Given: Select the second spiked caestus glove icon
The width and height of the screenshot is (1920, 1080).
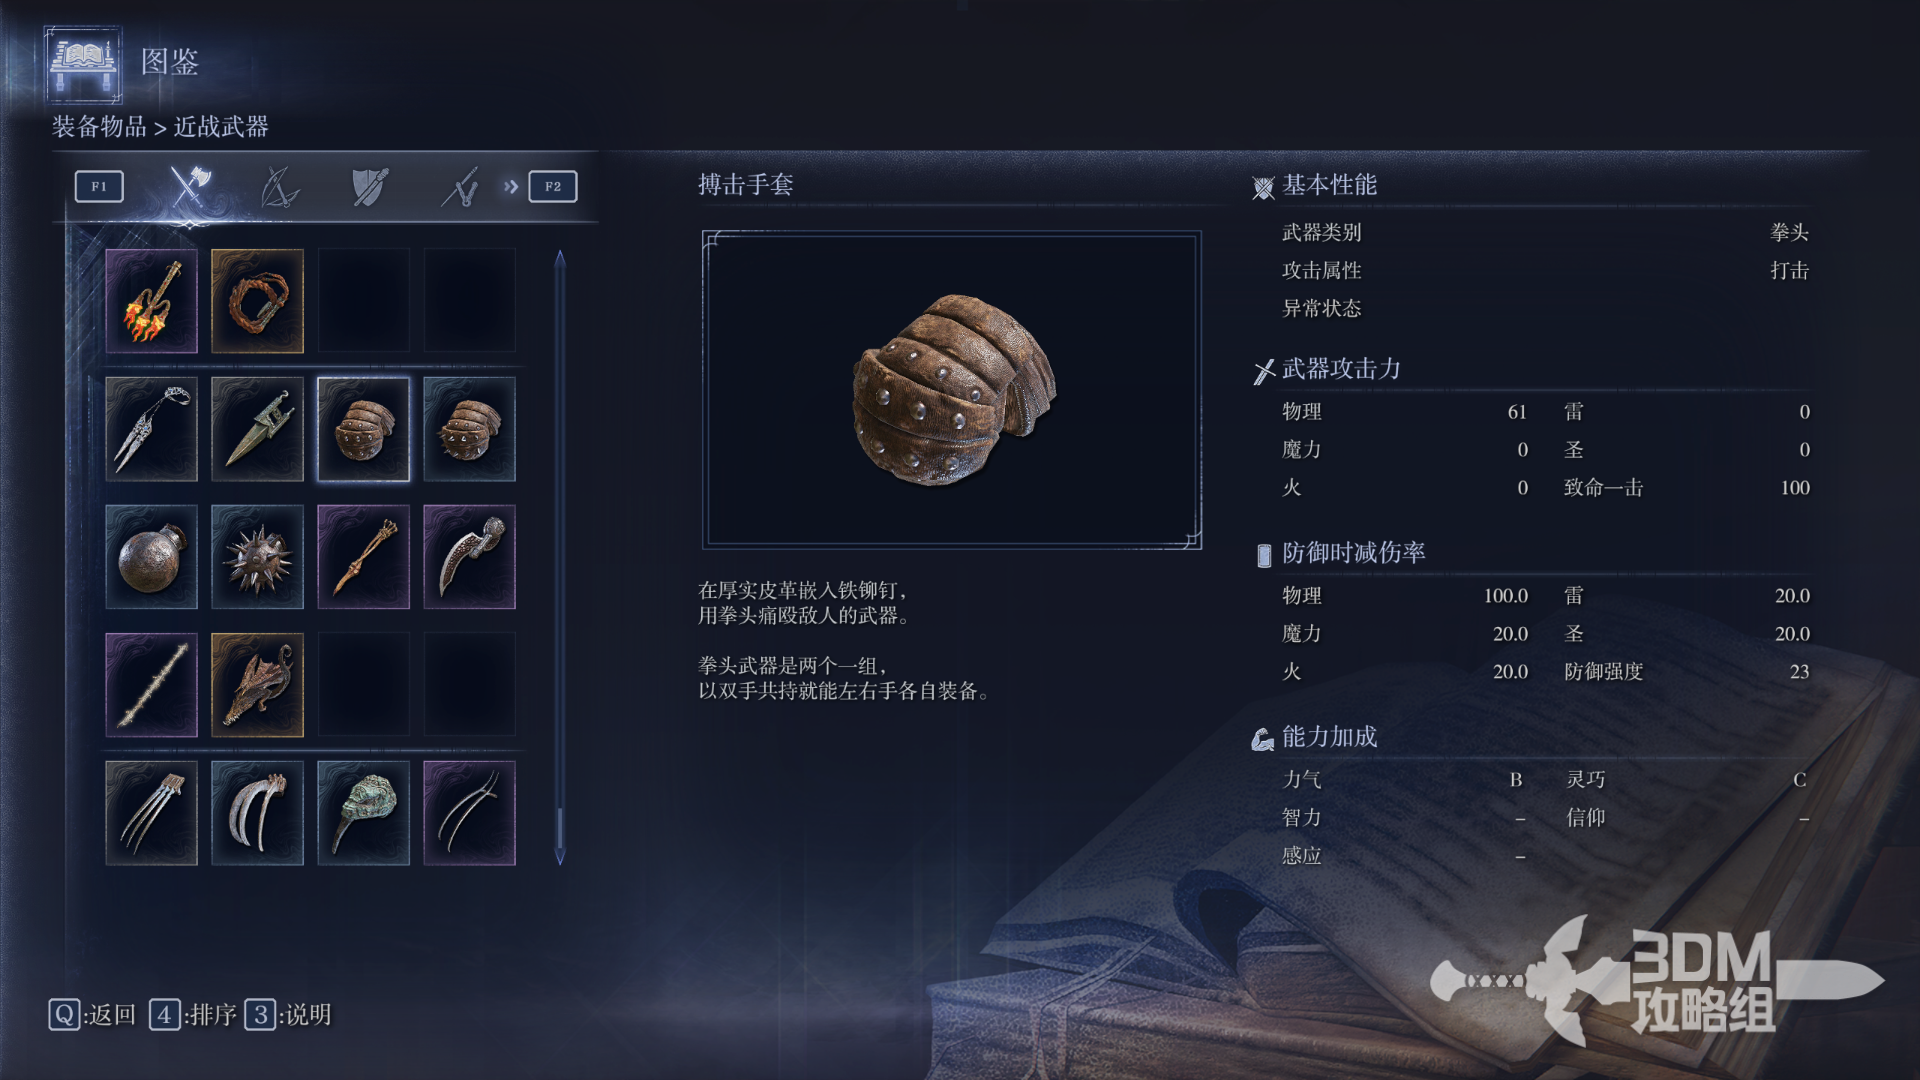Looking at the screenshot, I should click(x=469, y=429).
